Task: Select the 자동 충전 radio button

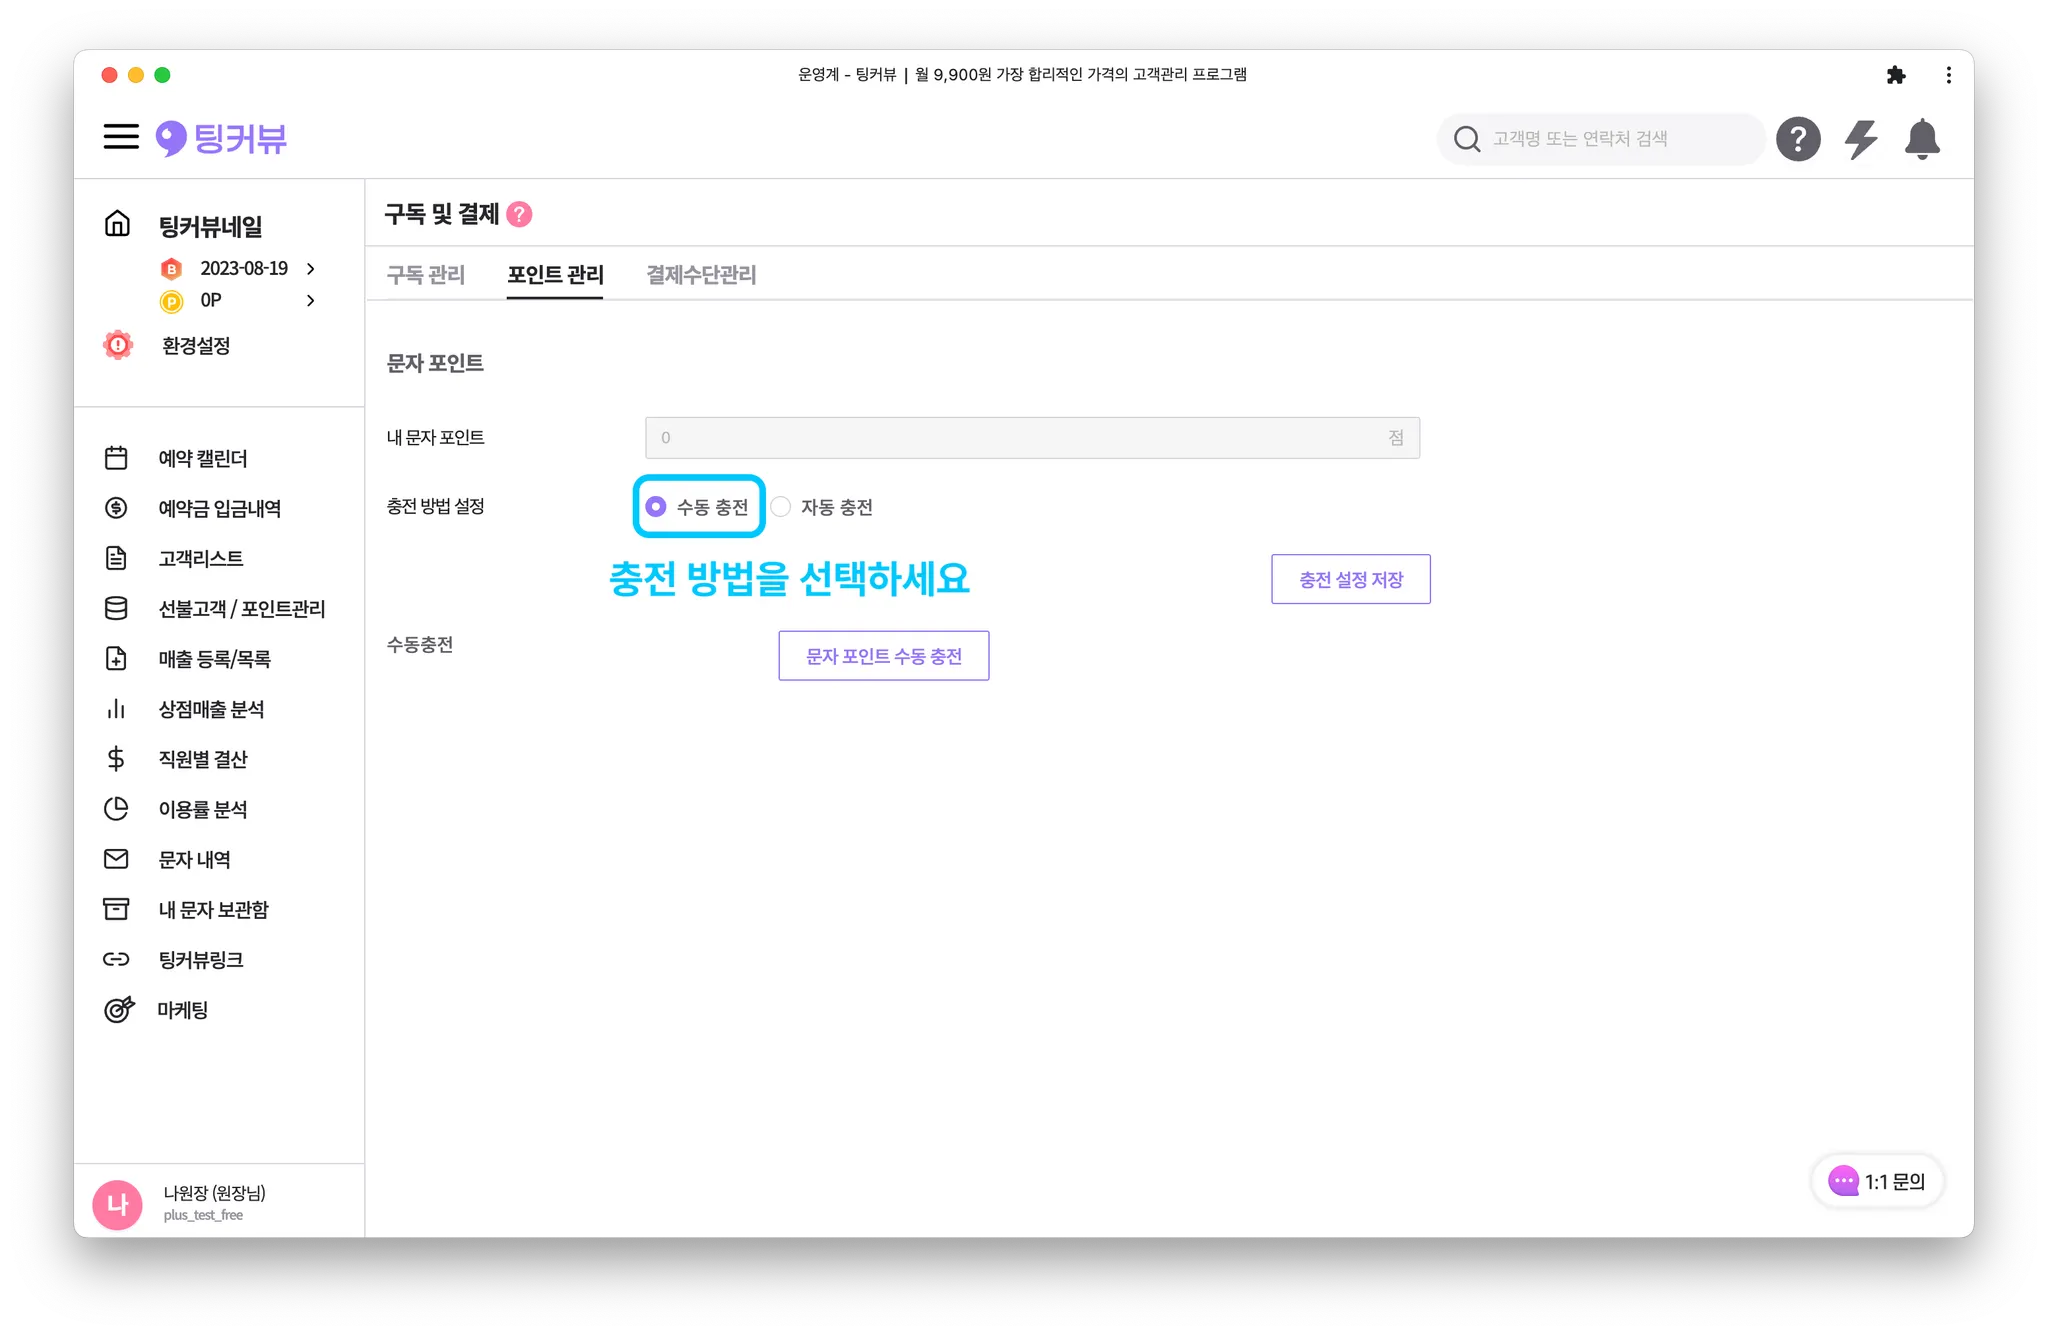Action: coord(781,507)
